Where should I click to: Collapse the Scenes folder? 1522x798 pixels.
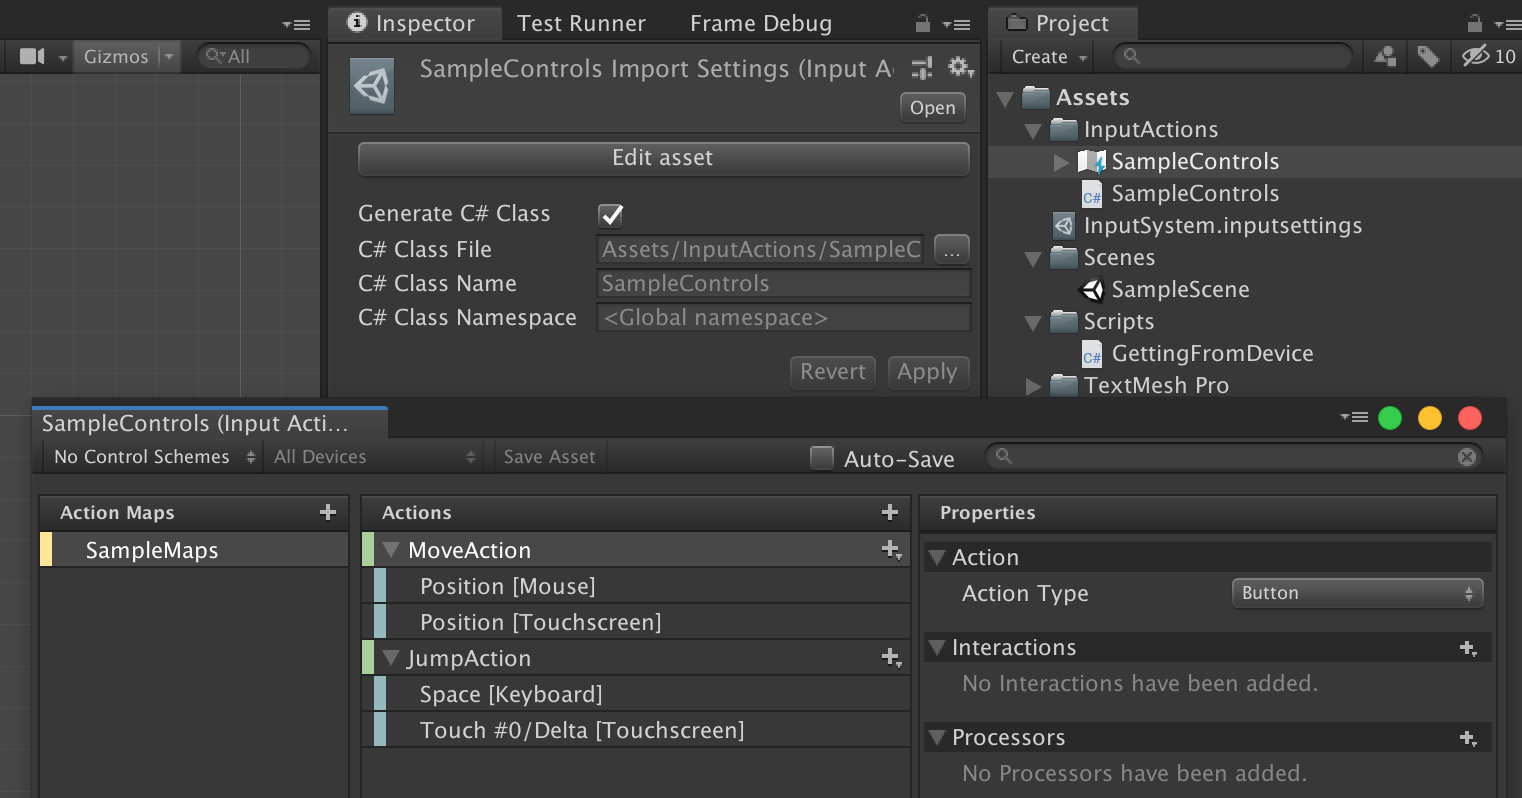pos(1034,258)
